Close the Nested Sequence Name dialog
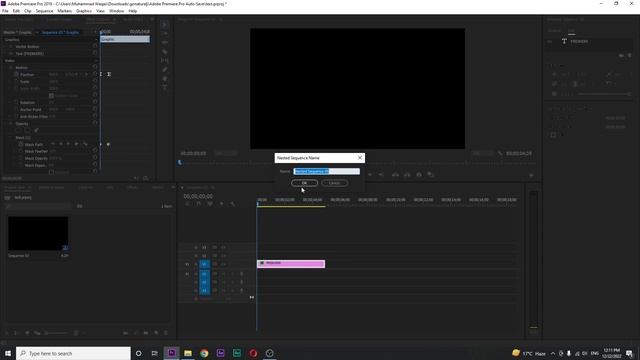Image resolution: width=640 pixels, height=360 pixels. pyautogui.click(x=360, y=158)
